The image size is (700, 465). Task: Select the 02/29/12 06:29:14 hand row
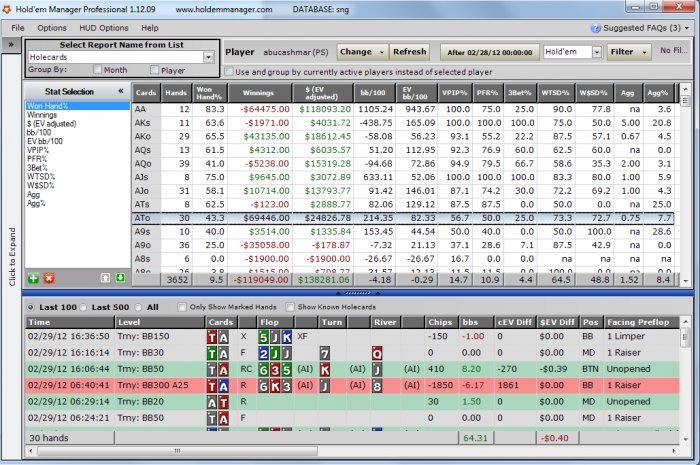coord(353,402)
